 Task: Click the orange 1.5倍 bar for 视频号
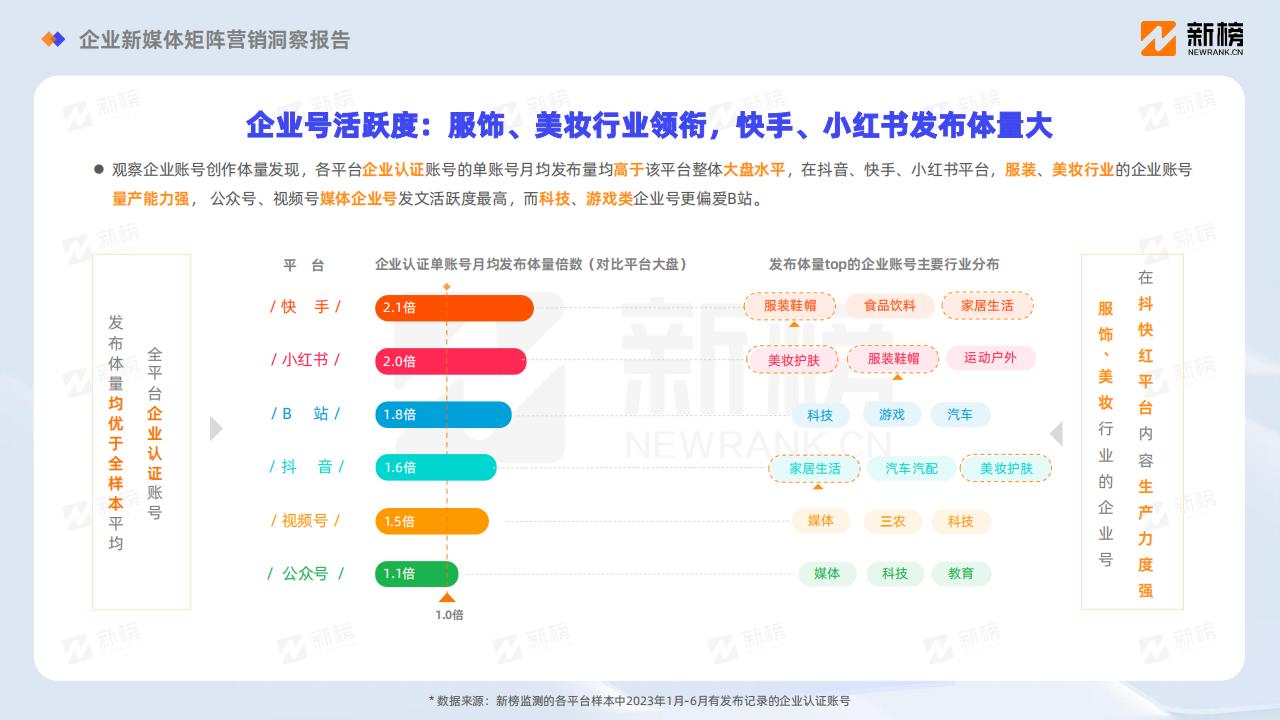(432, 521)
